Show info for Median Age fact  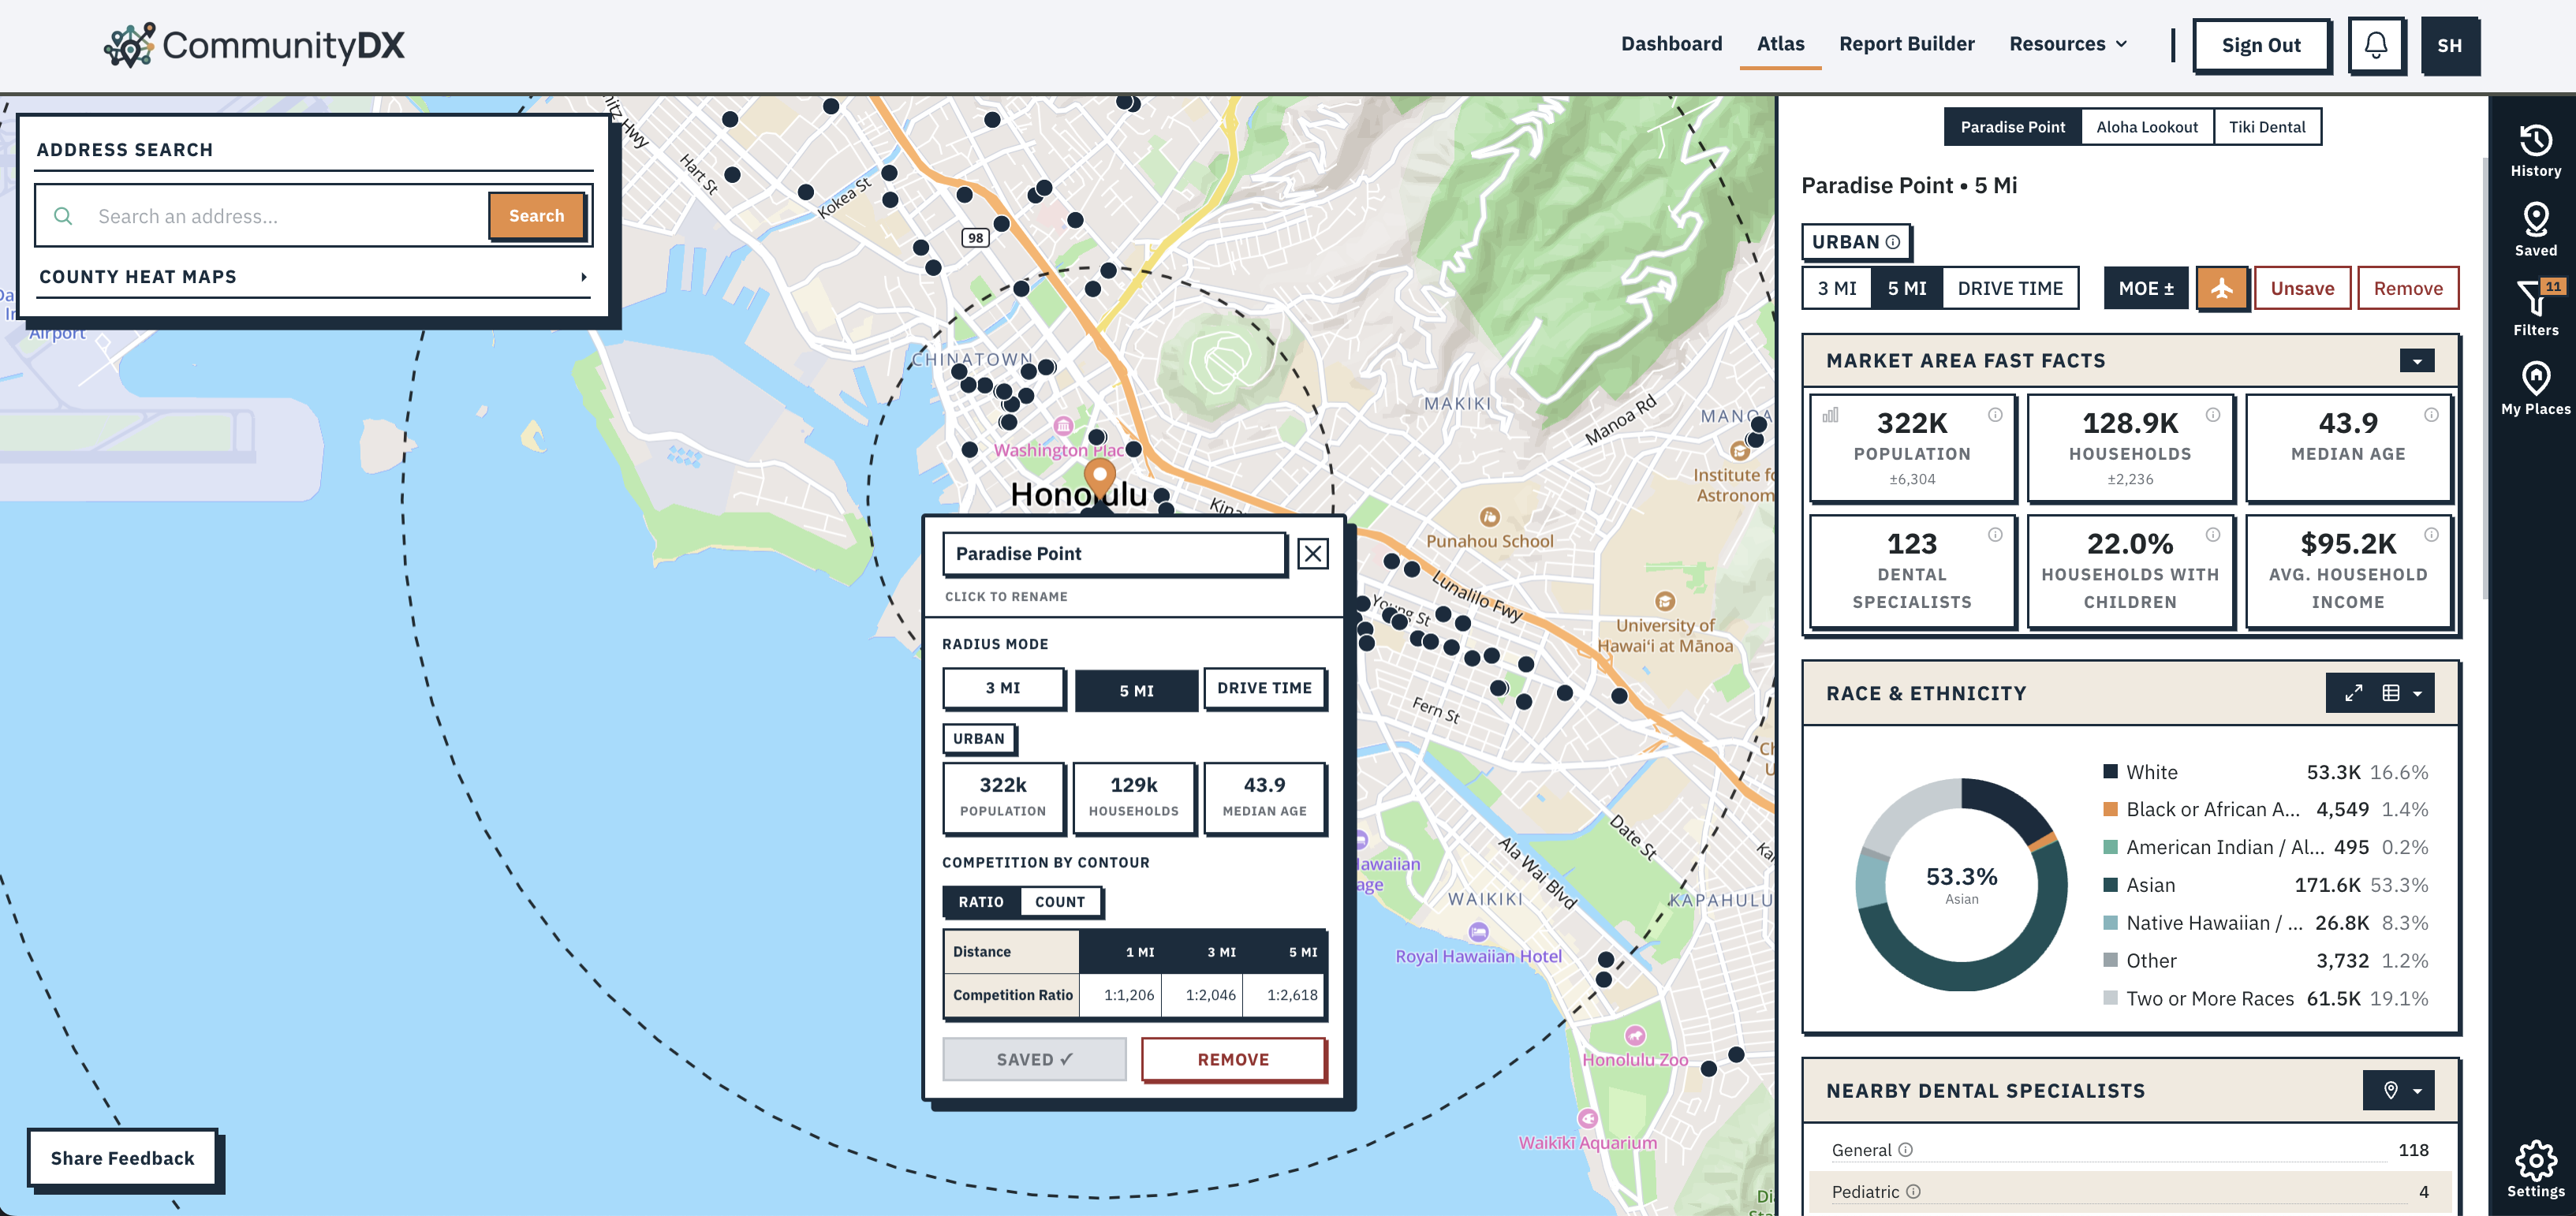(x=2431, y=415)
